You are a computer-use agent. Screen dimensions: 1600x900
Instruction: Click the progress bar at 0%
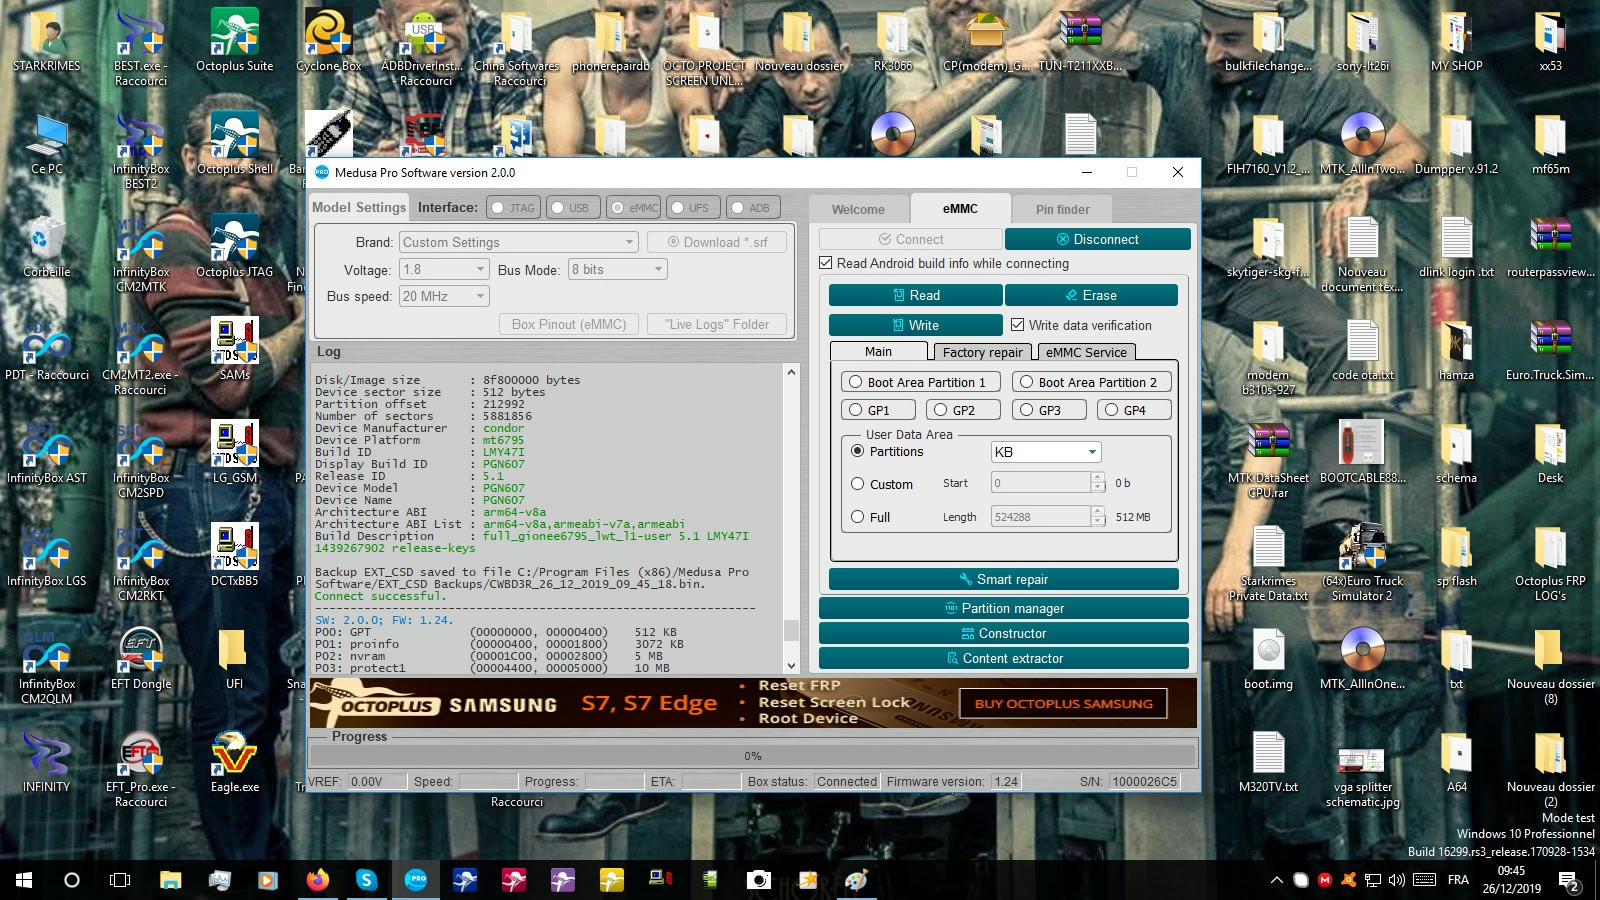pos(750,754)
